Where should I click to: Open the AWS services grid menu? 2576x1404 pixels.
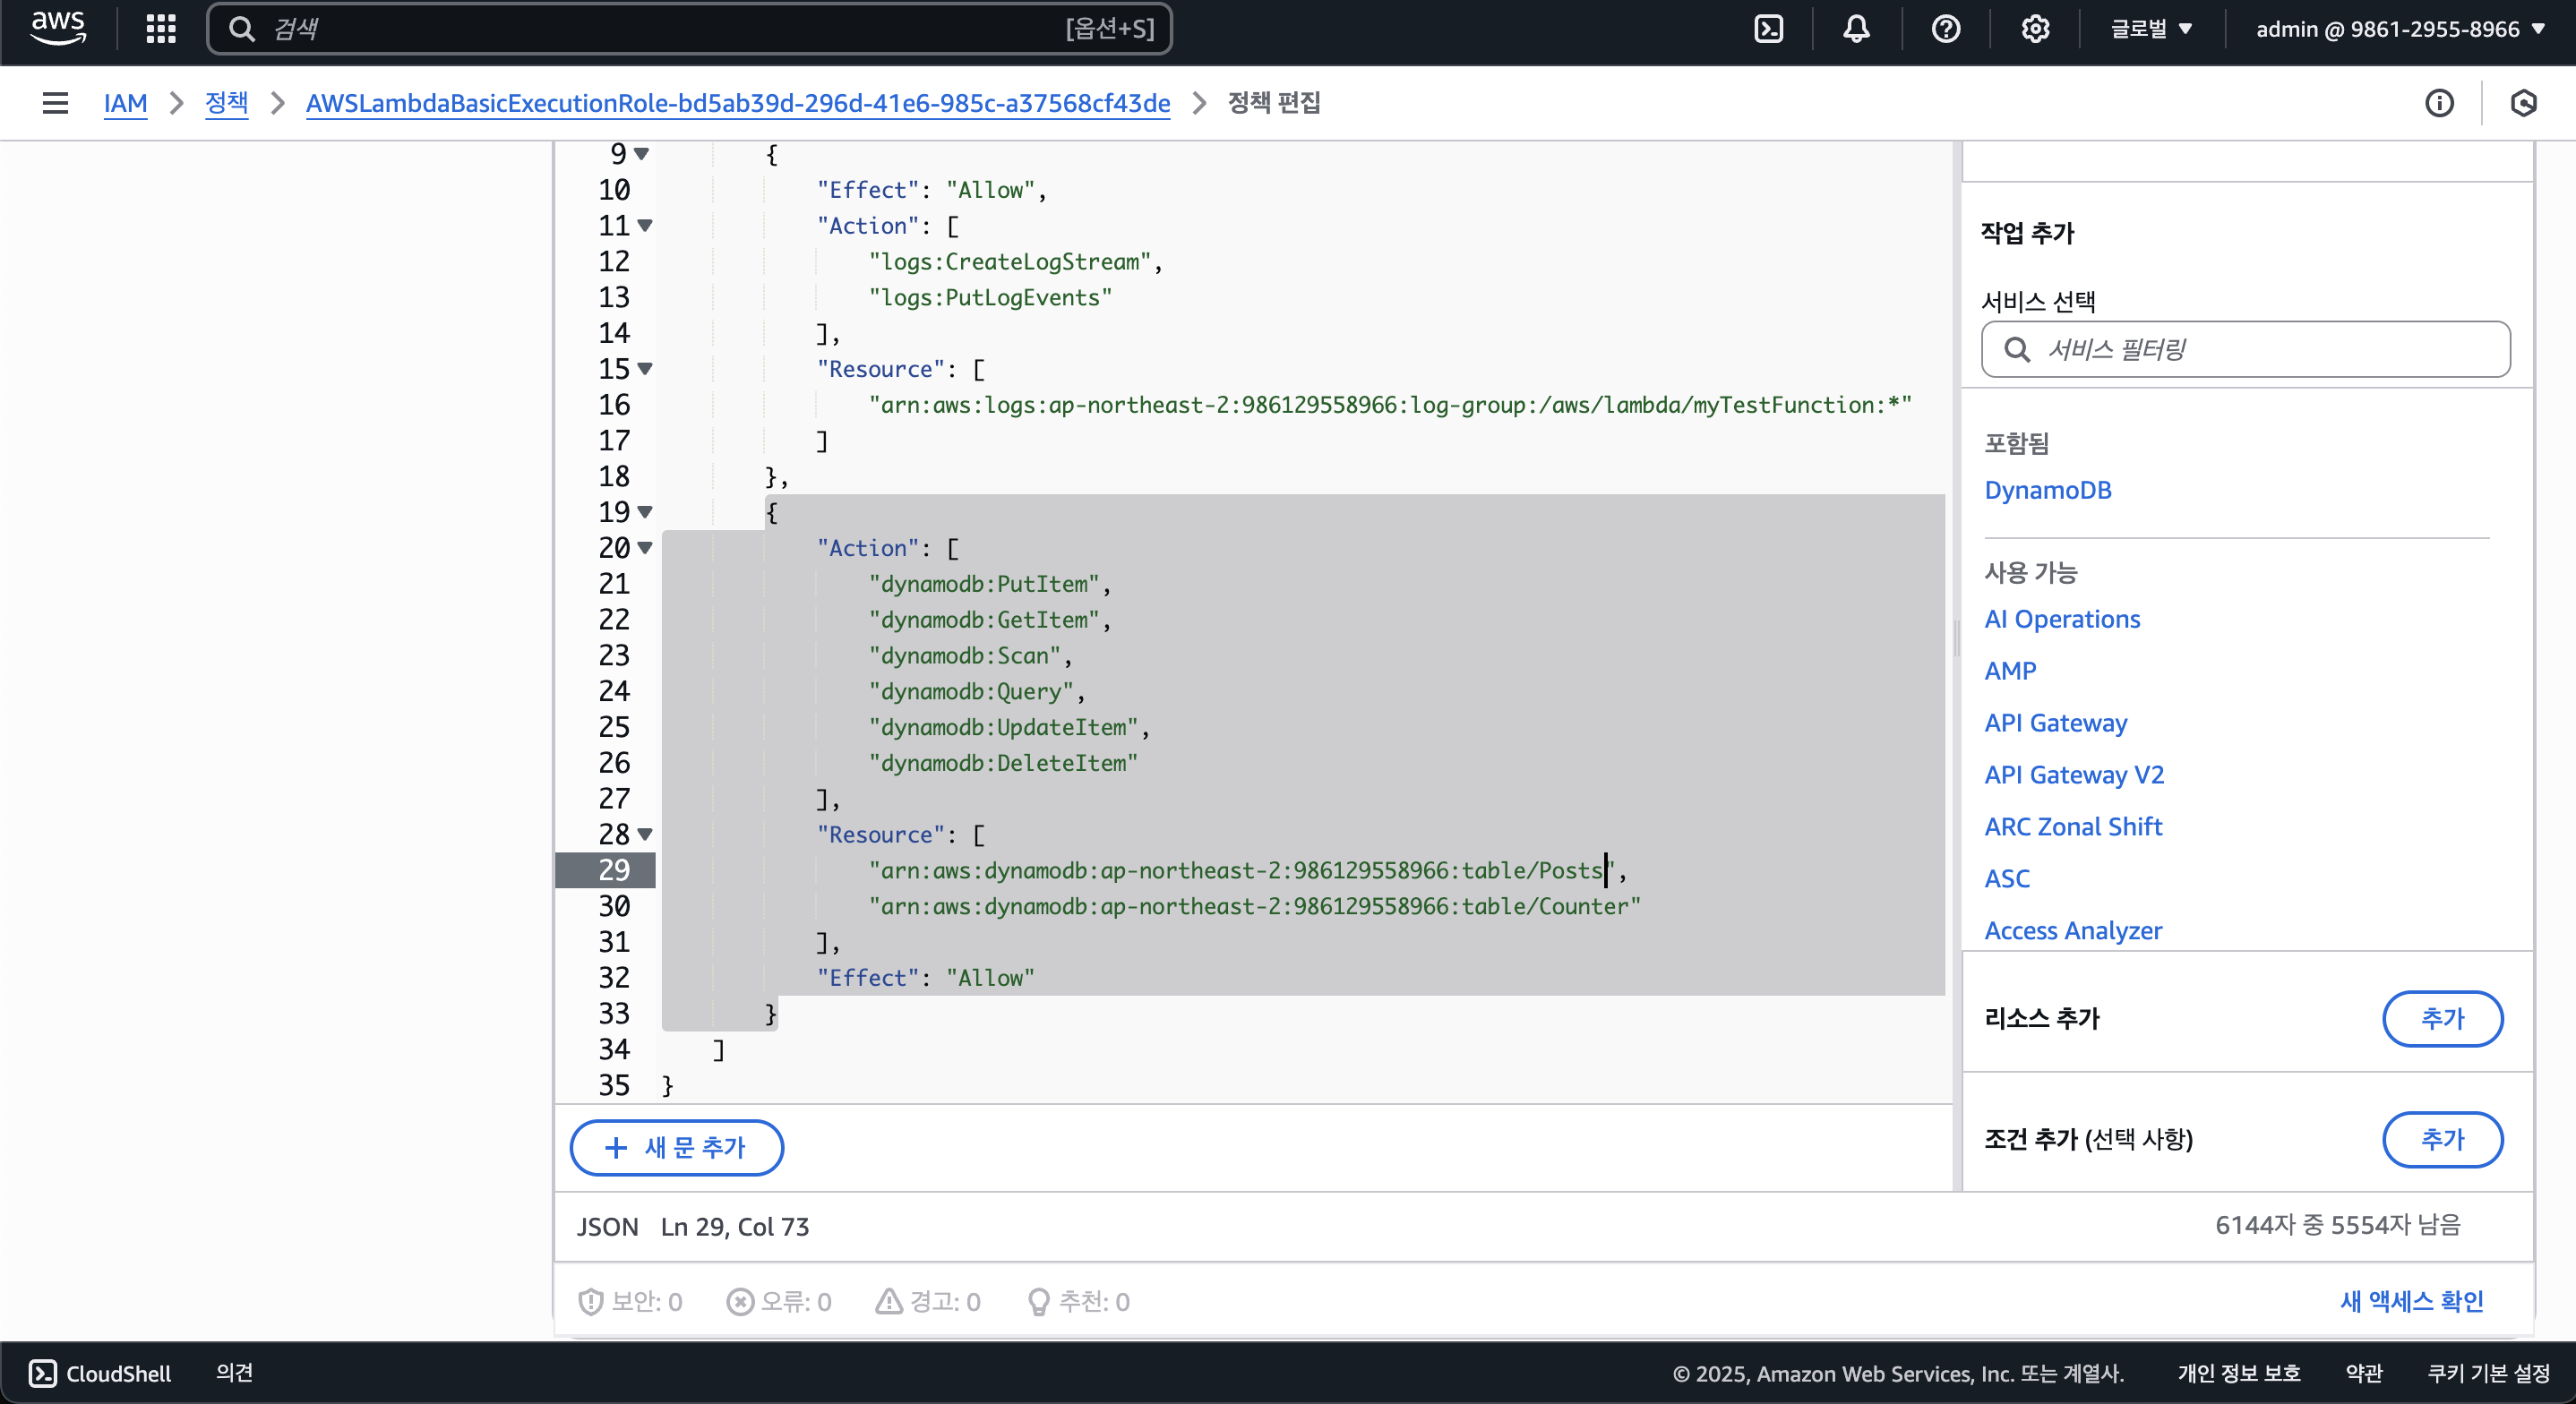(160, 29)
